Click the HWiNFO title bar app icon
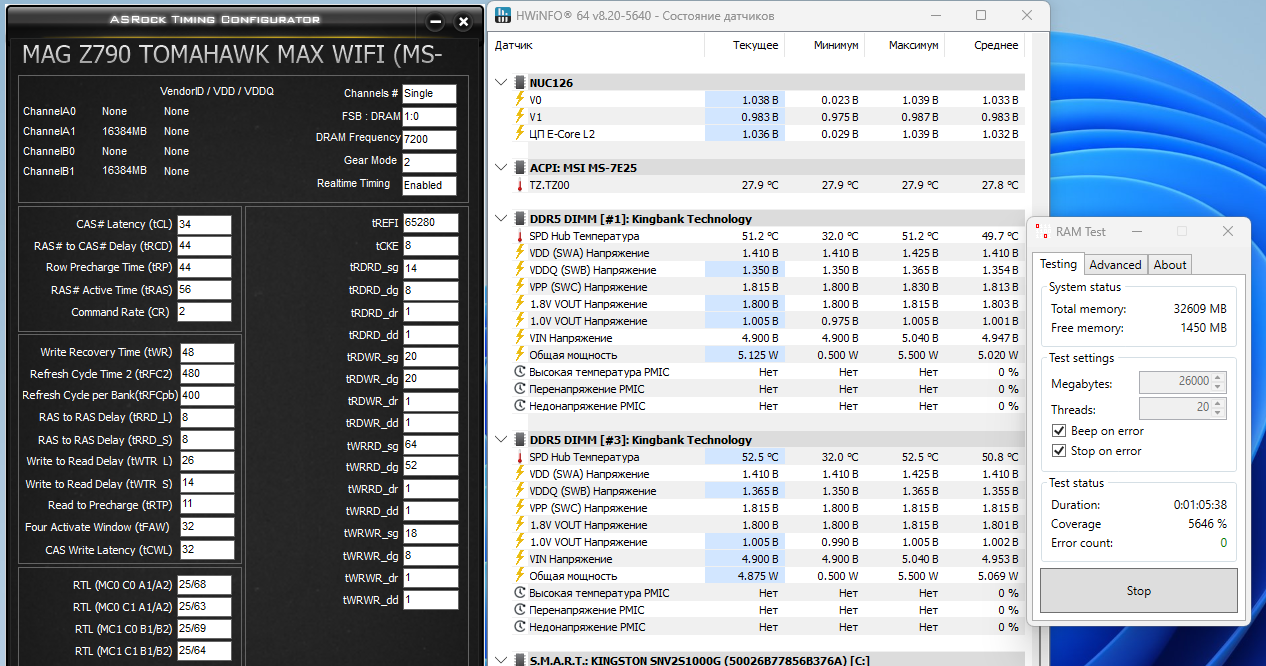This screenshot has height=666, width=1266. click(x=502, y=15)
